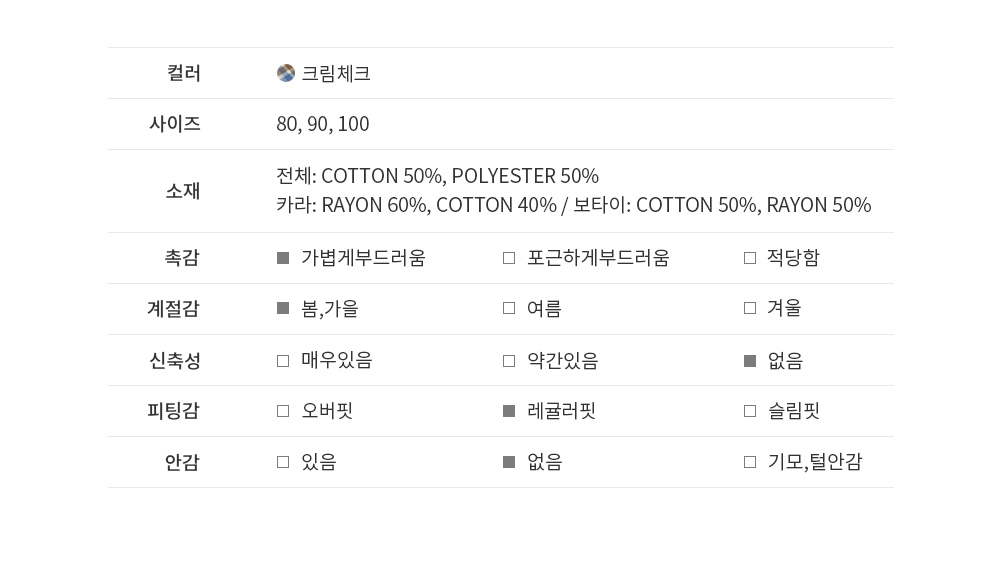Check the 슬림핏 fit checkbox

(750, 411)
